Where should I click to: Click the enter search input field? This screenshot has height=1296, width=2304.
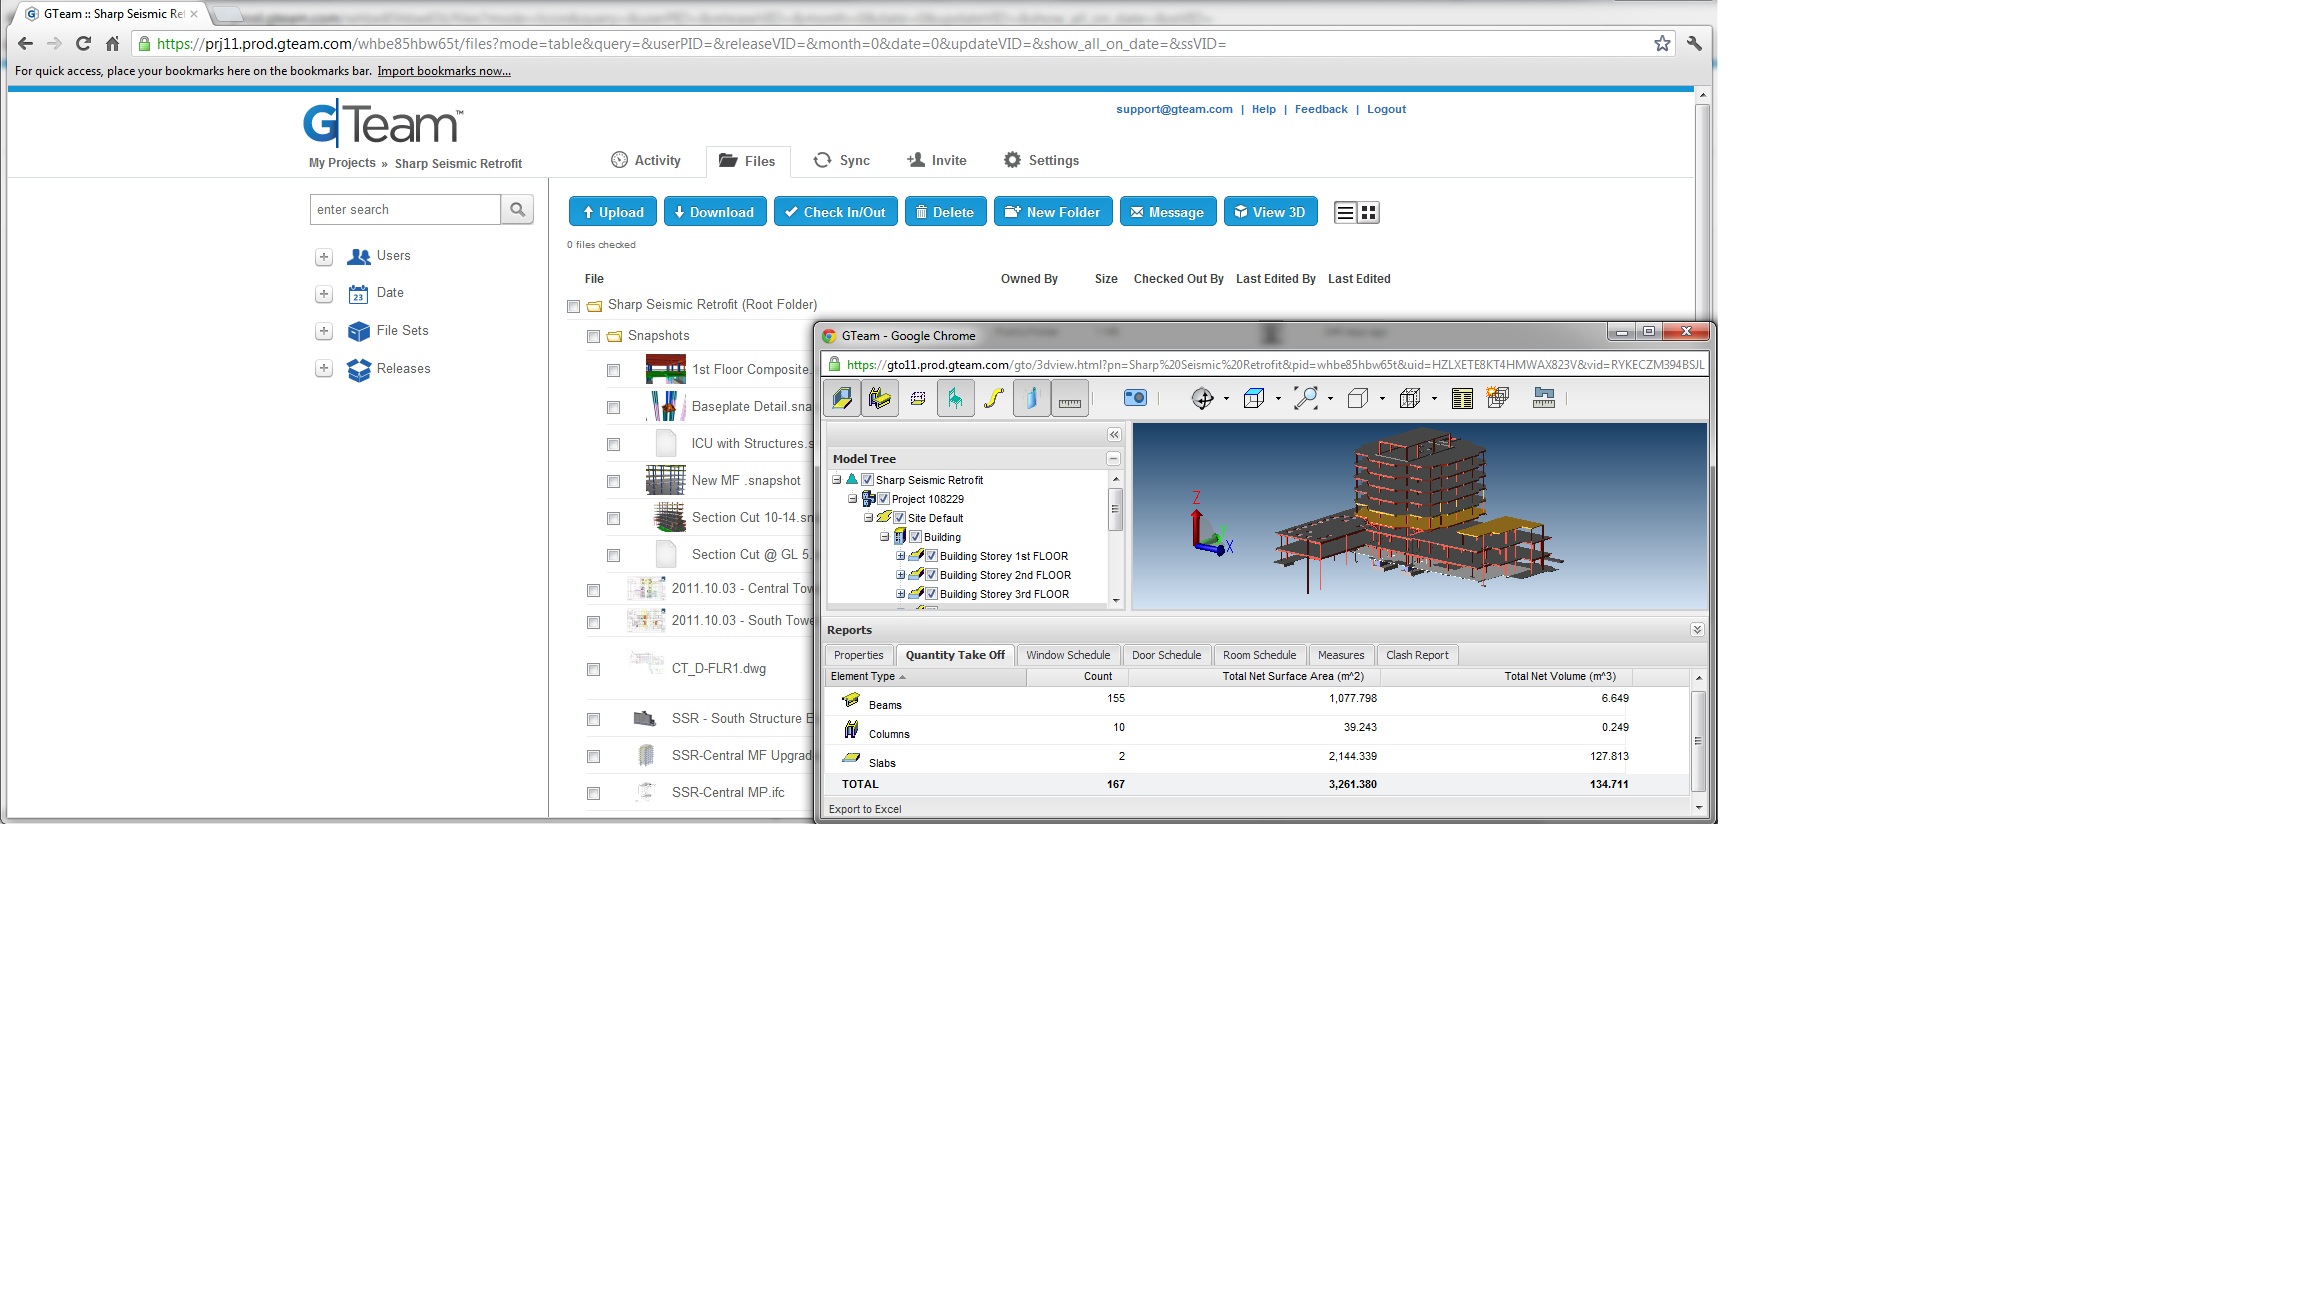(405, 210)
